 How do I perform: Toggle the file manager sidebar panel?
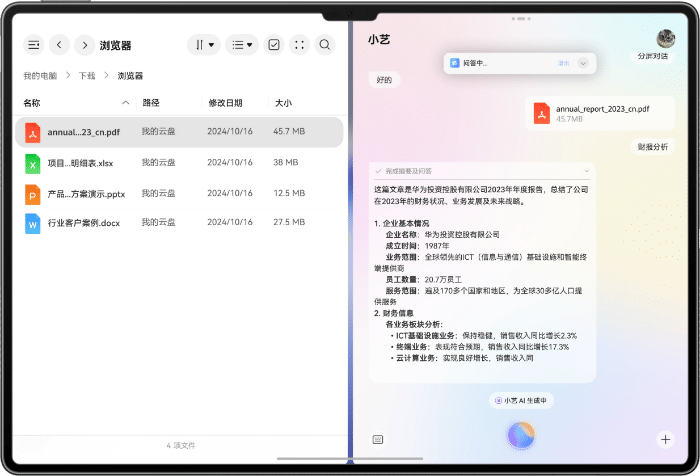[33, 45]
